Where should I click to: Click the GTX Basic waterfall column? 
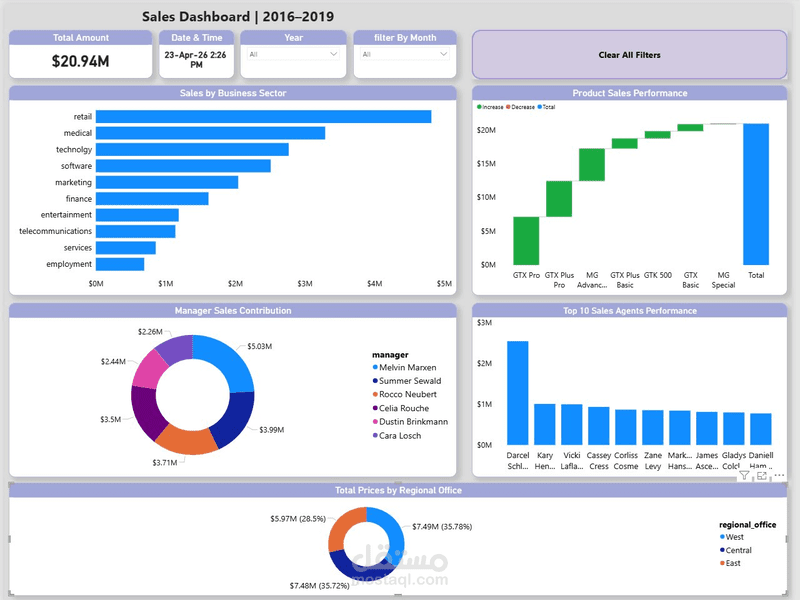click(690, 128)
